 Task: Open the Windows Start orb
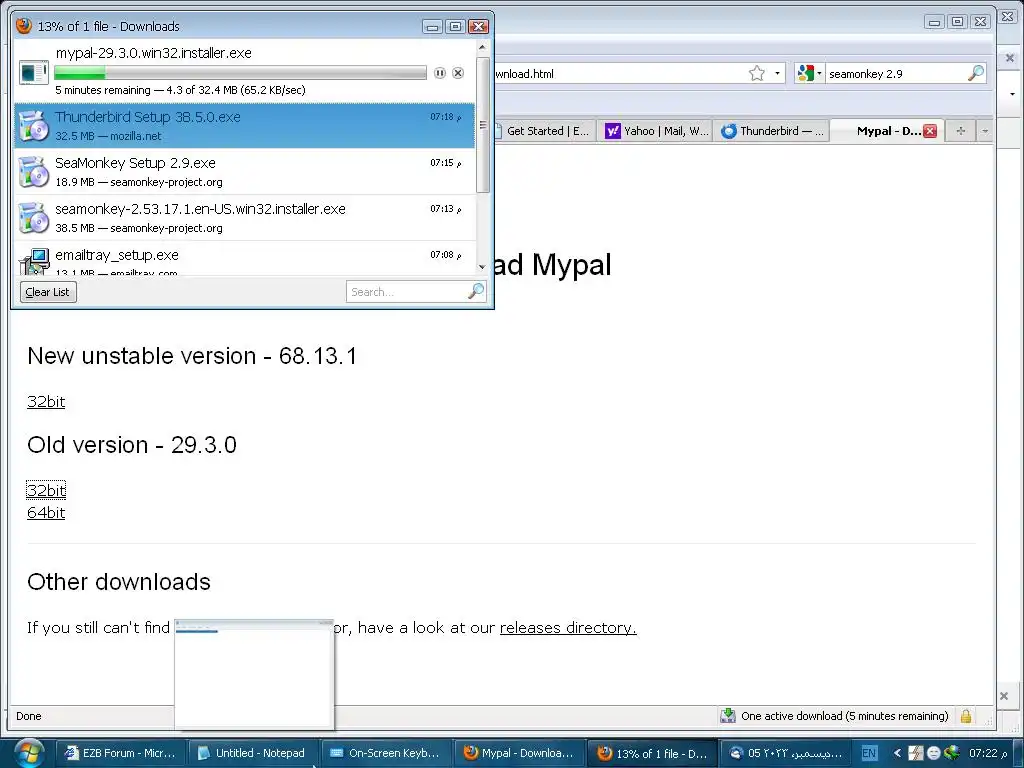tap(29, 753)
